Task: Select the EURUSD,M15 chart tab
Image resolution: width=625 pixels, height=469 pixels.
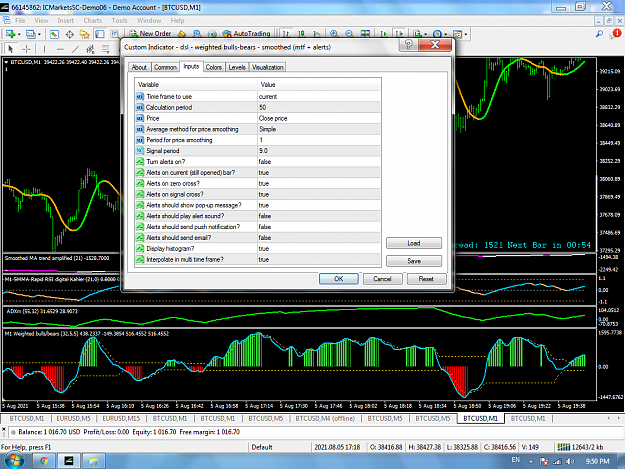Action: tap(121, 418)
